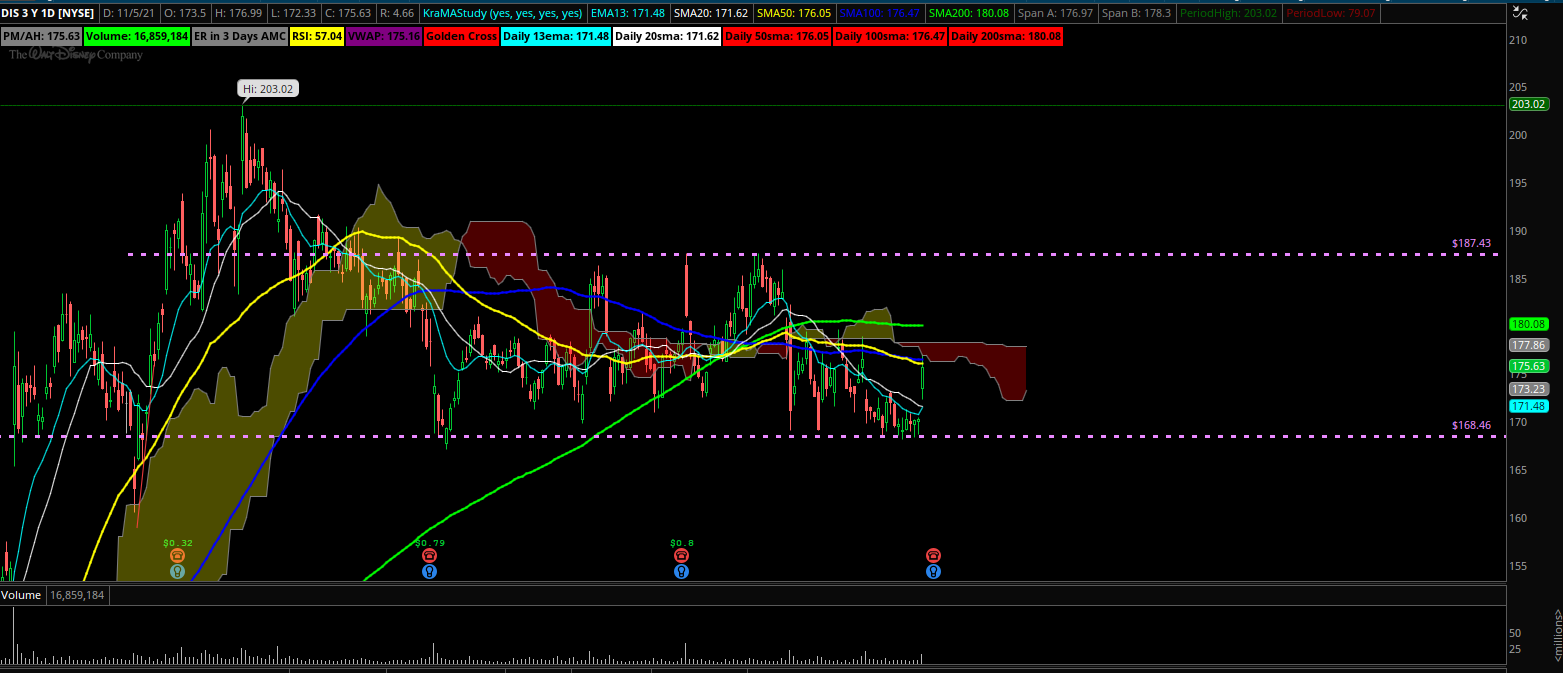Click the SMA200: 180.08 header value

point(969,13)
